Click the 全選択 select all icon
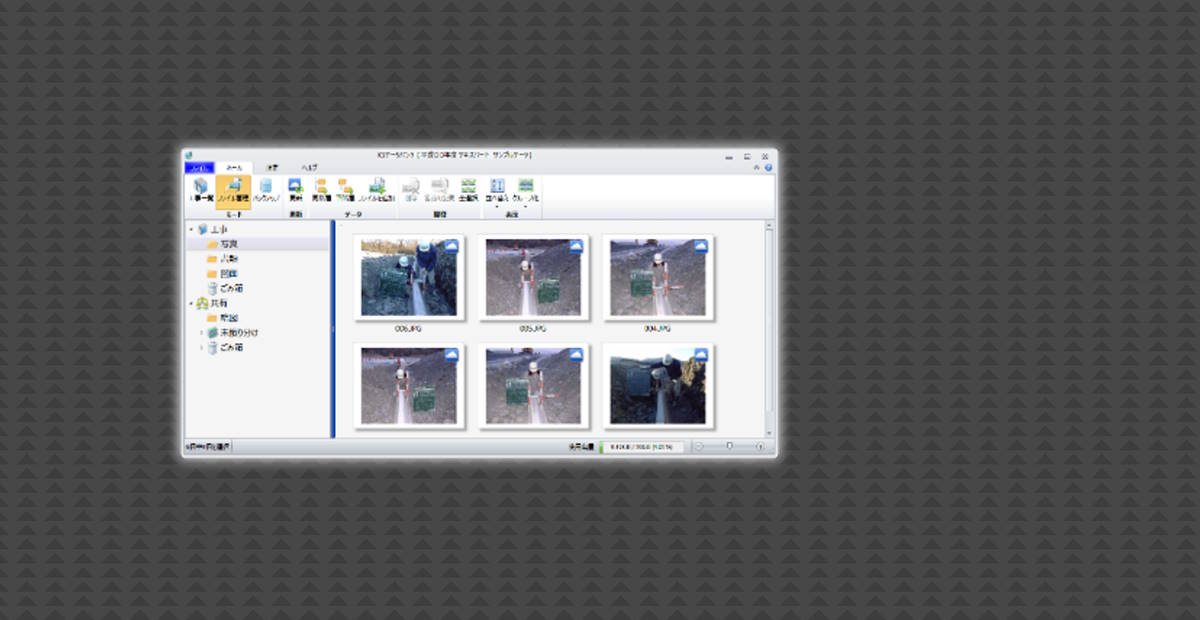Screen dimensions: 1200x620 pos(468,190)
